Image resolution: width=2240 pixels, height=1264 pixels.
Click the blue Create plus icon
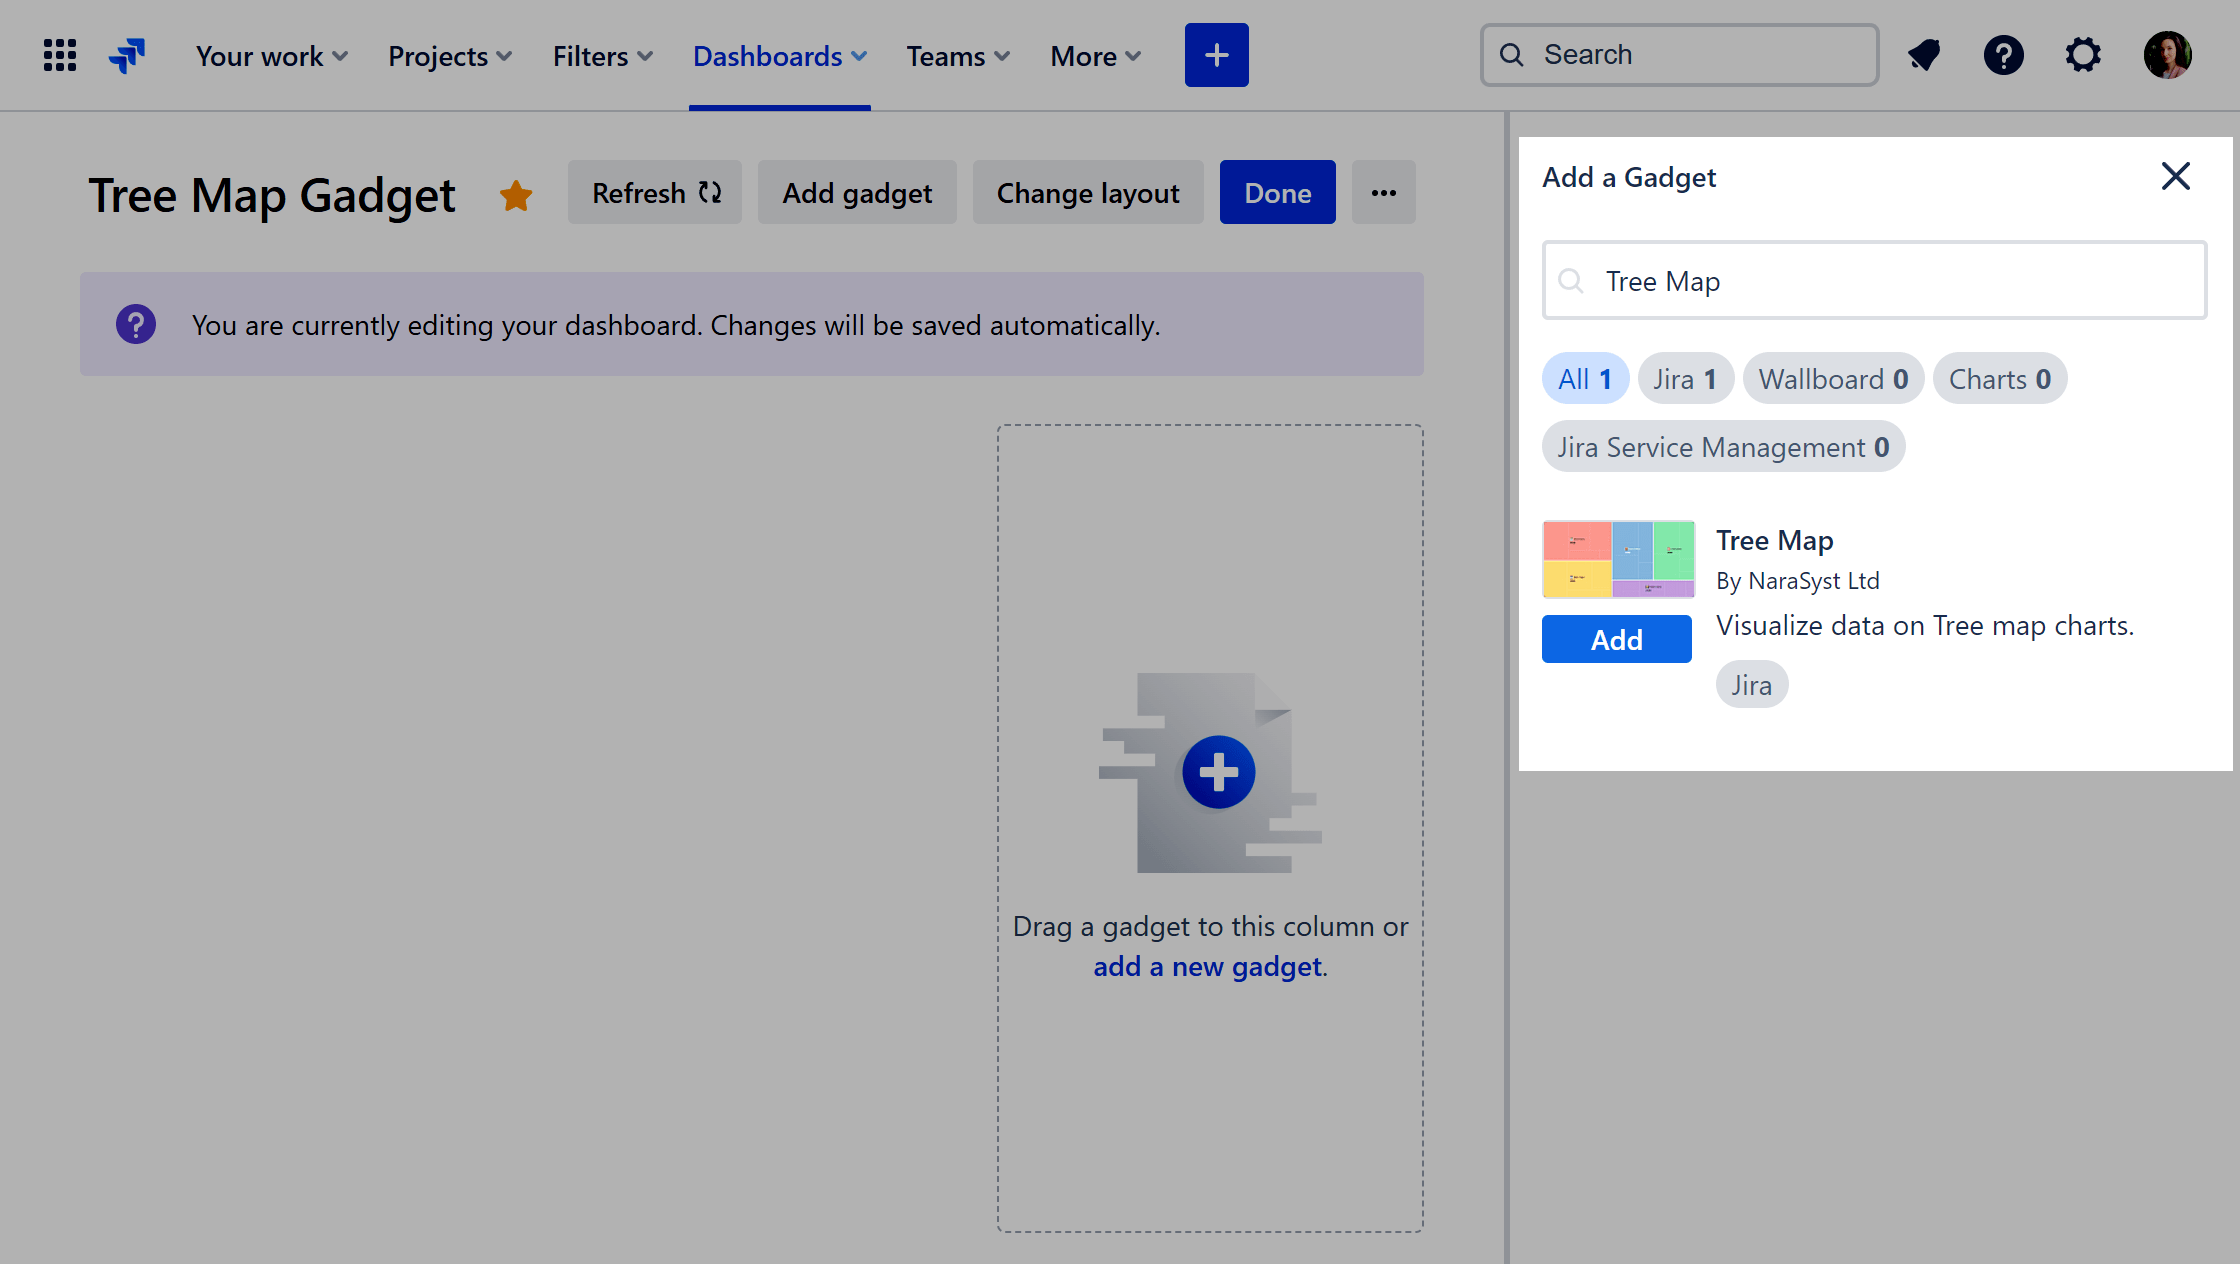click(1216, 55)
